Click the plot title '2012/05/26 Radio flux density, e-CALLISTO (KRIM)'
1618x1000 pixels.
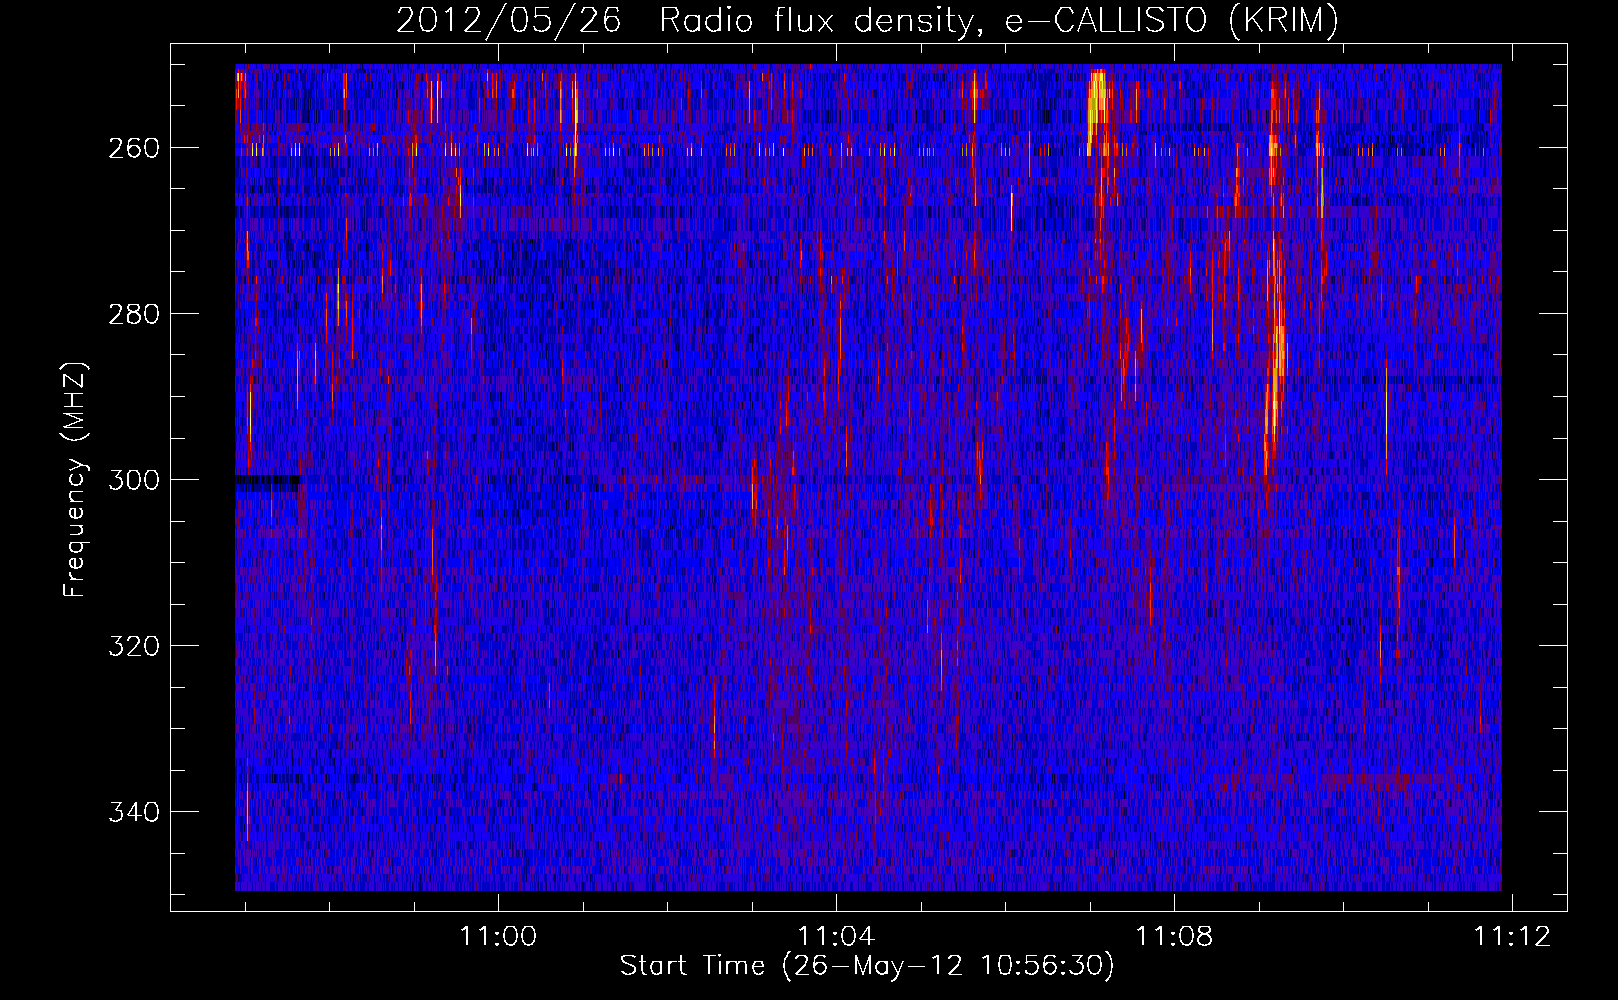867,20
